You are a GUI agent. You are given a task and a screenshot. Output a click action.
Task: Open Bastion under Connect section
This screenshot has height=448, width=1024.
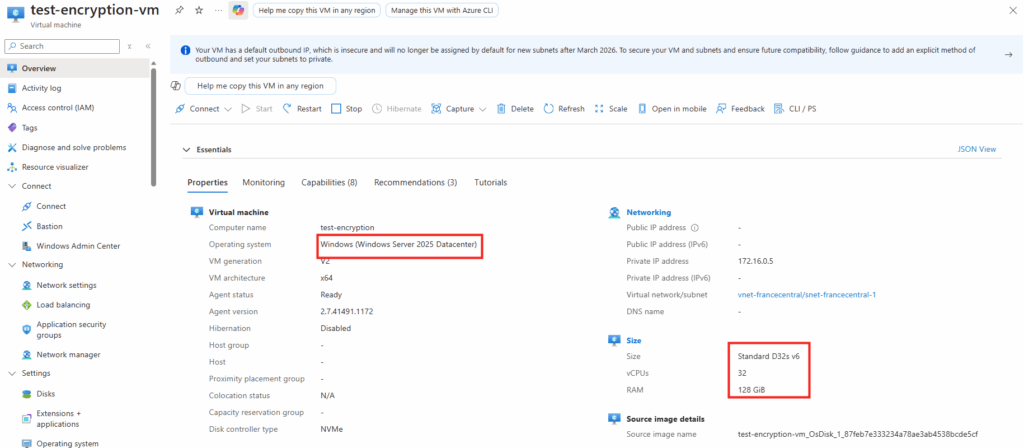[x=49, y=226]
